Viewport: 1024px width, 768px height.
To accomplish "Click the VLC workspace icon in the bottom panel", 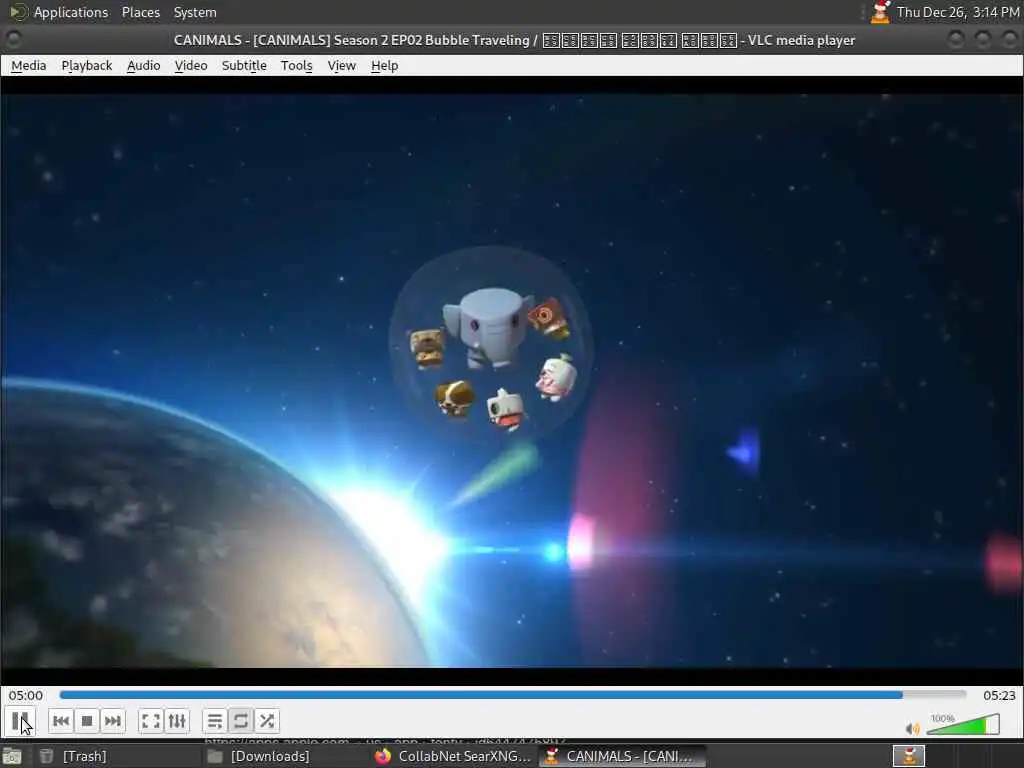I will click(x=908, y=756).
